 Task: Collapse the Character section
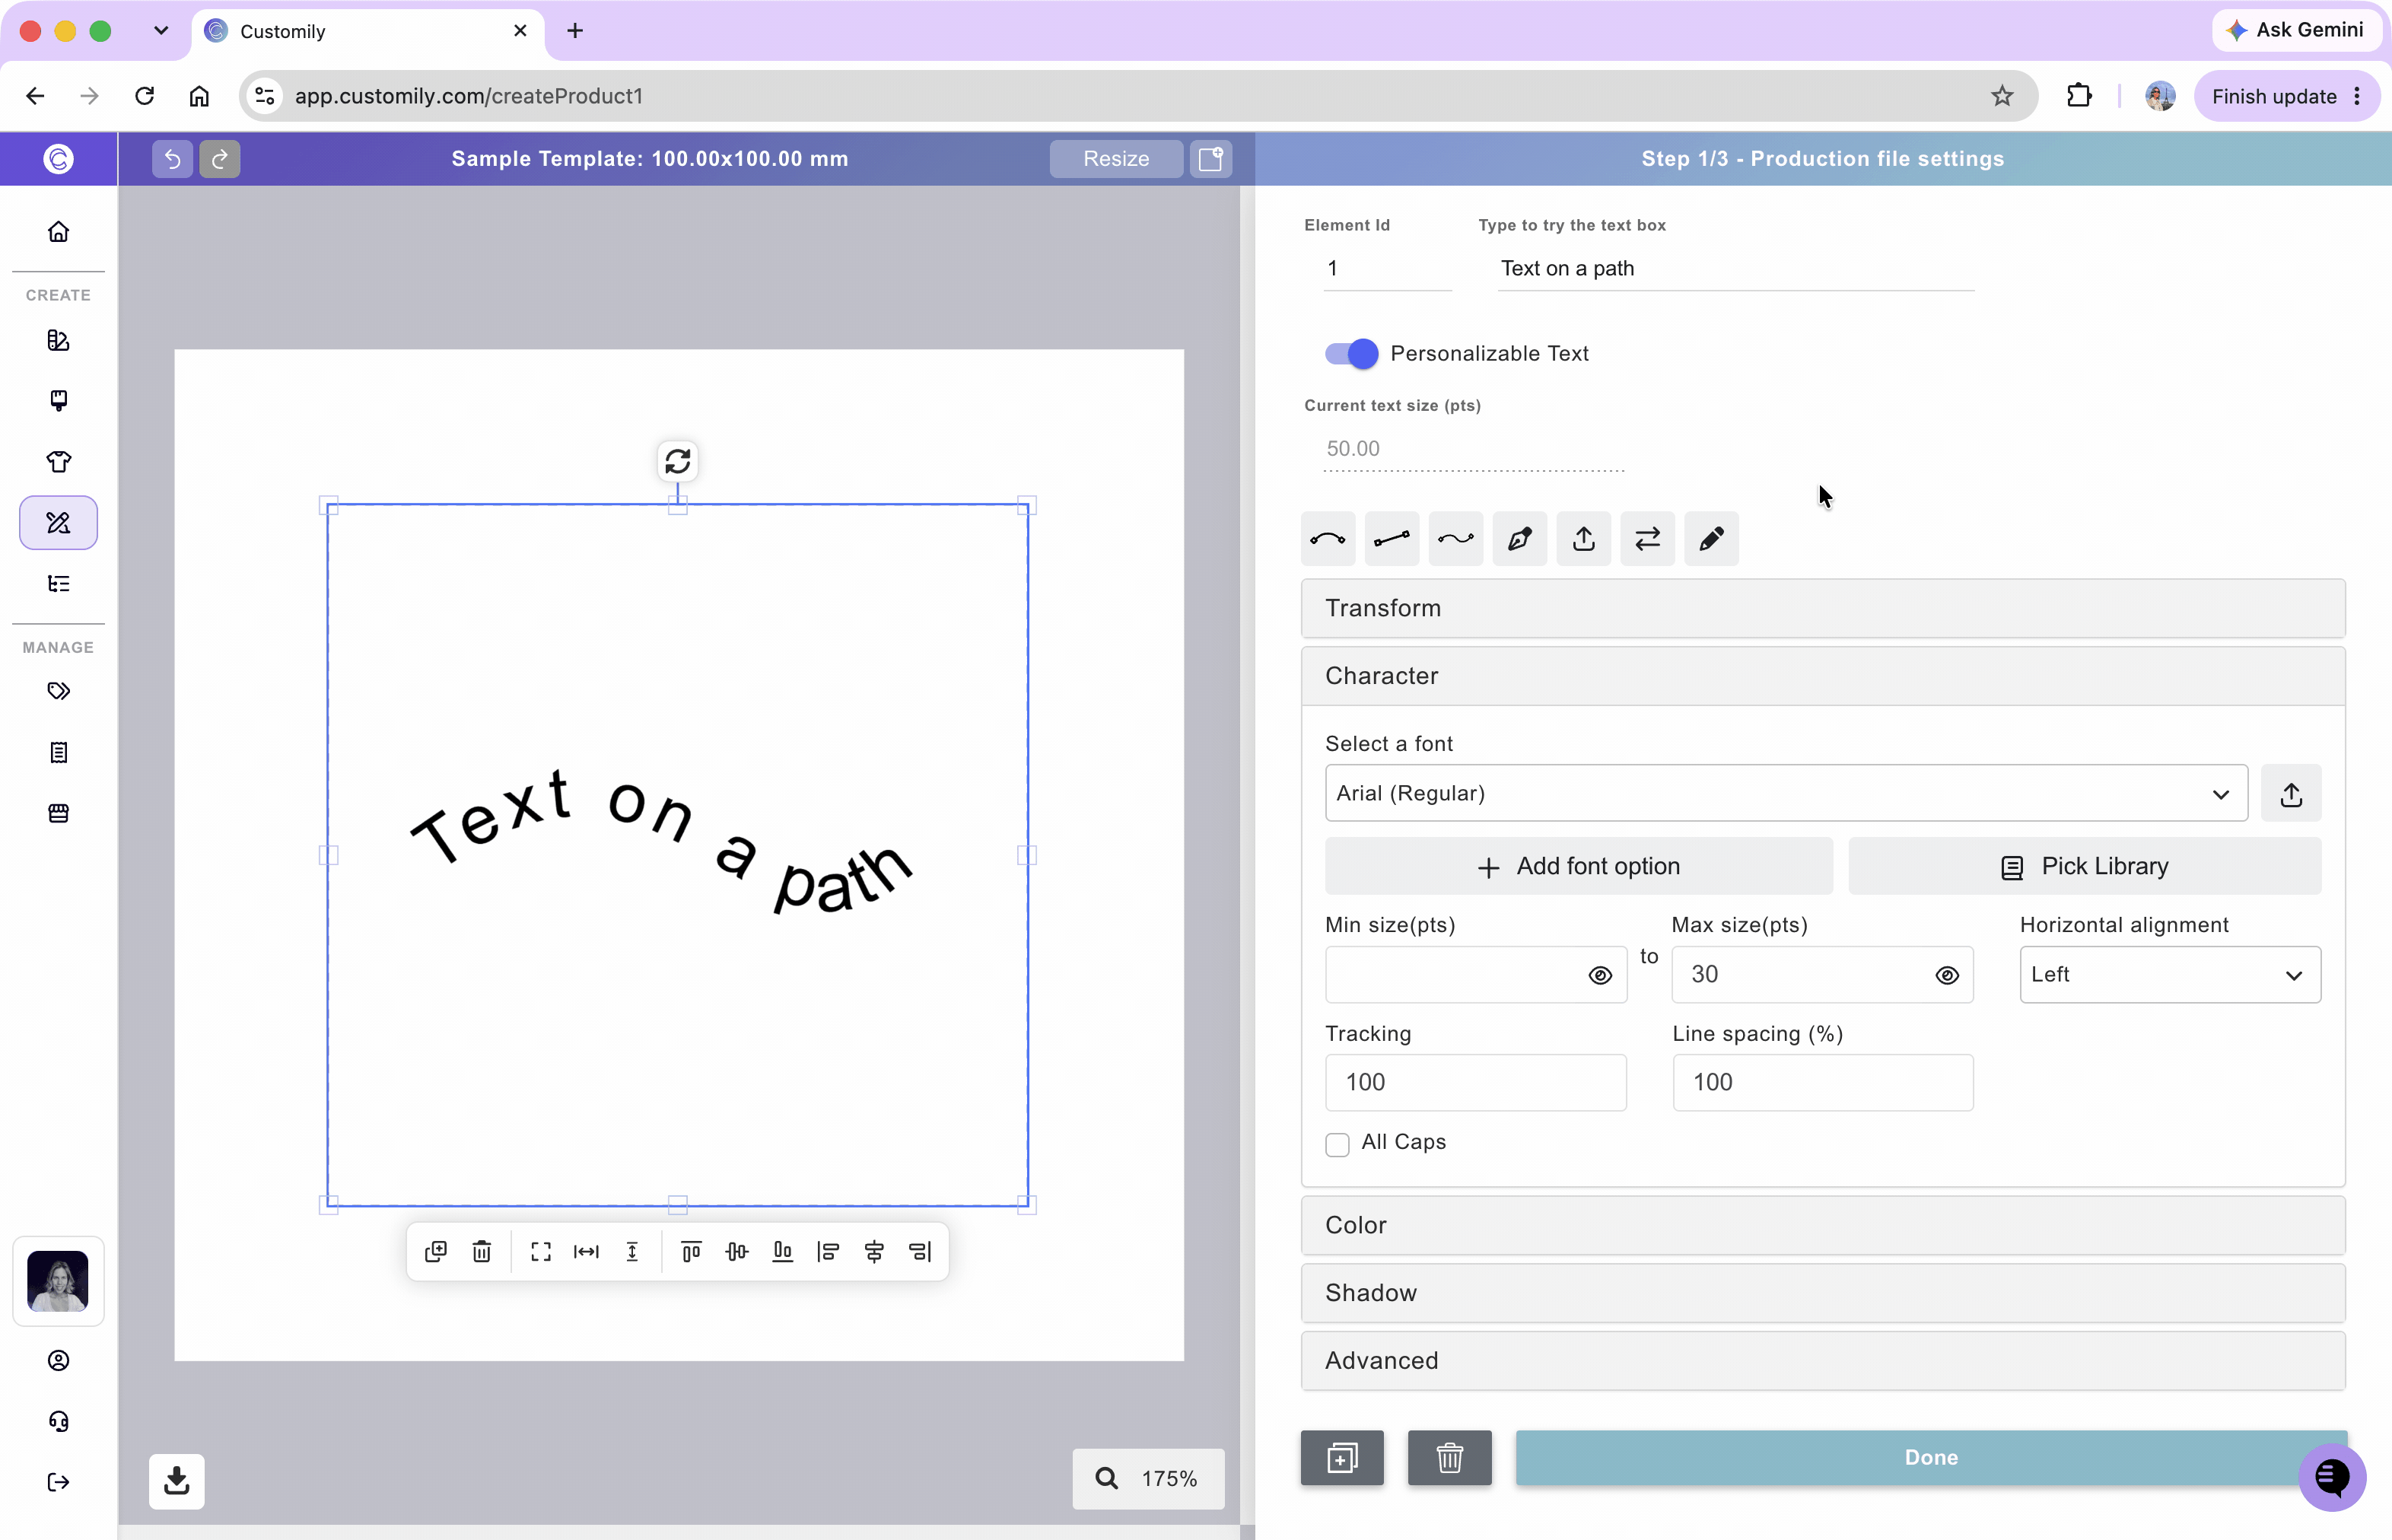pyautogui.click(x=1823, y=676)
